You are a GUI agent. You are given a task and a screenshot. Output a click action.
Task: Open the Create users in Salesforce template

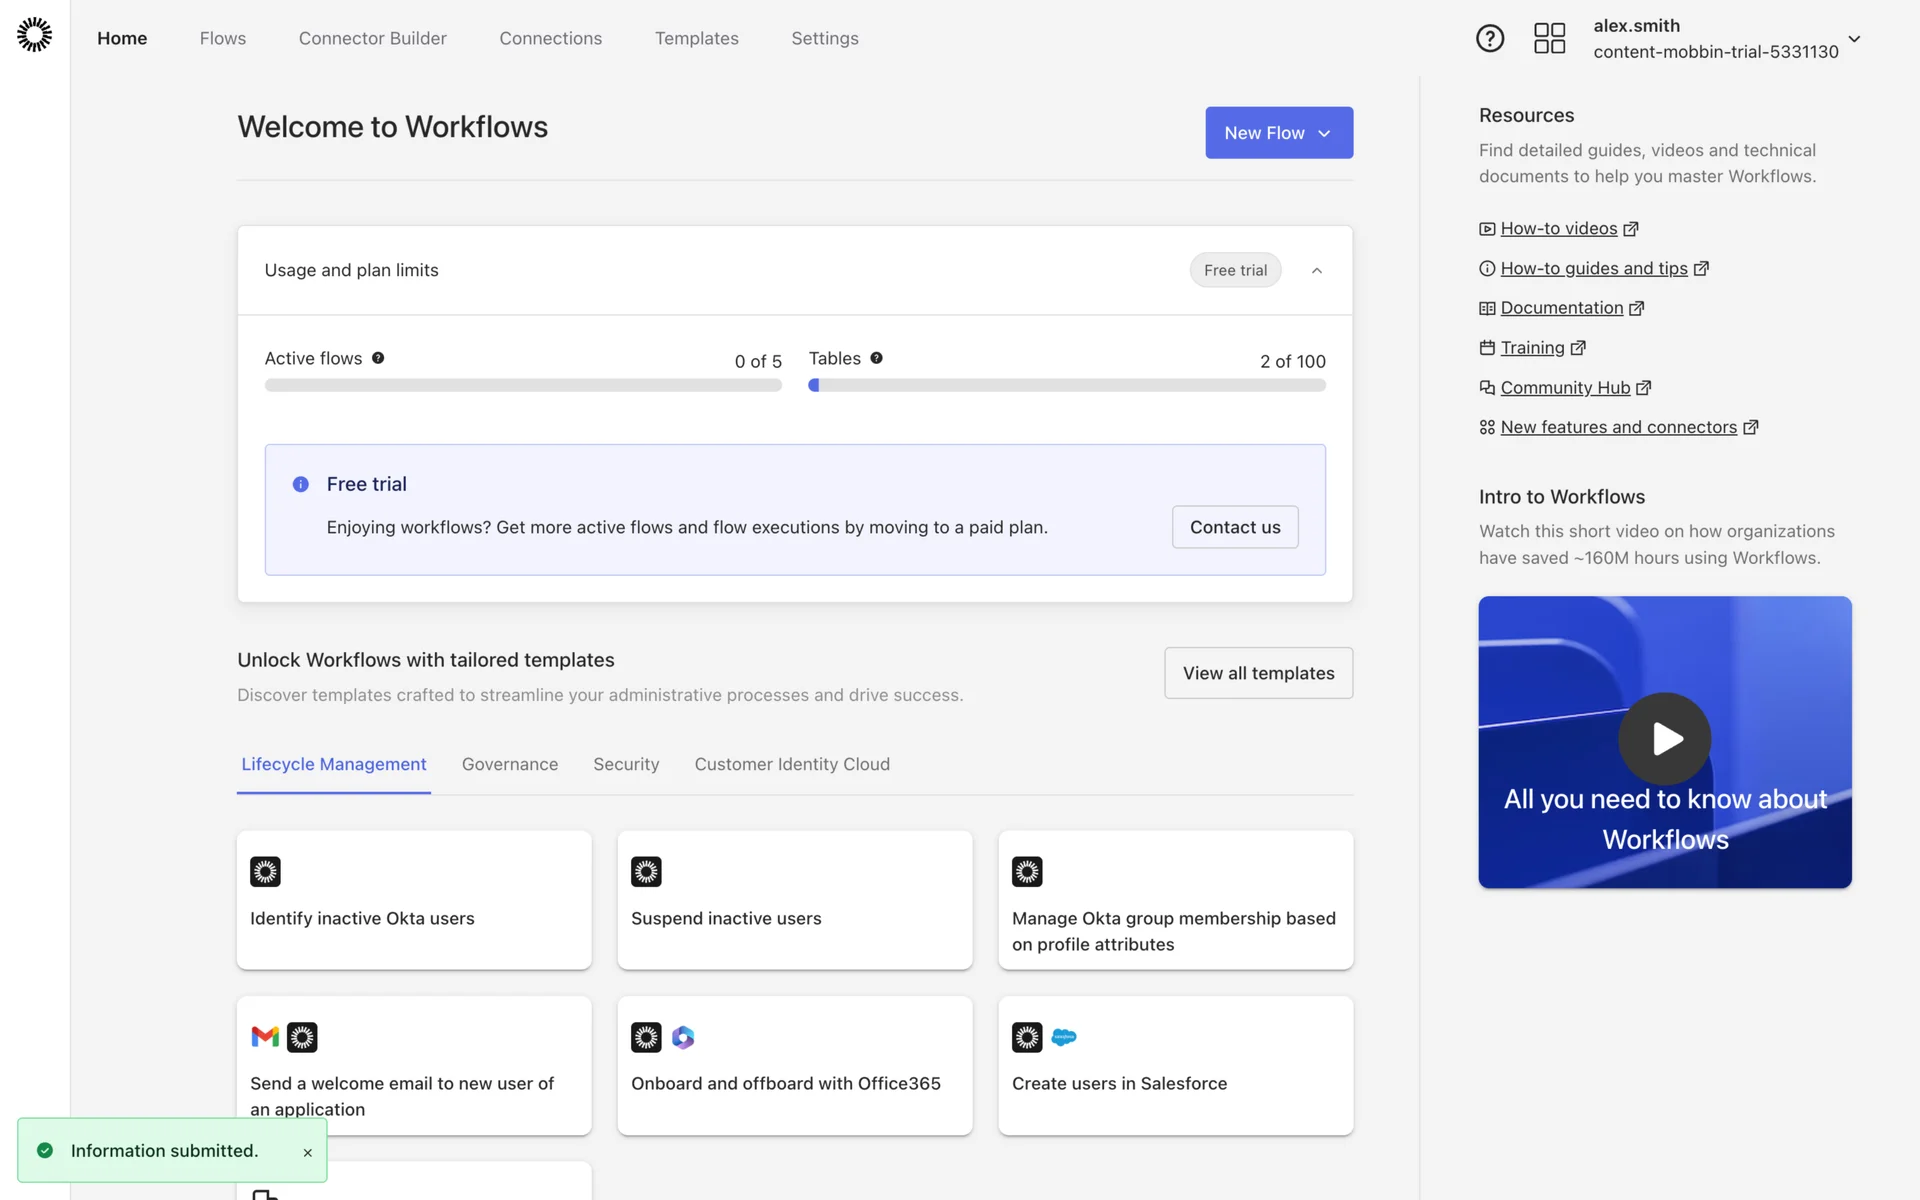tap(1175, 1065)
